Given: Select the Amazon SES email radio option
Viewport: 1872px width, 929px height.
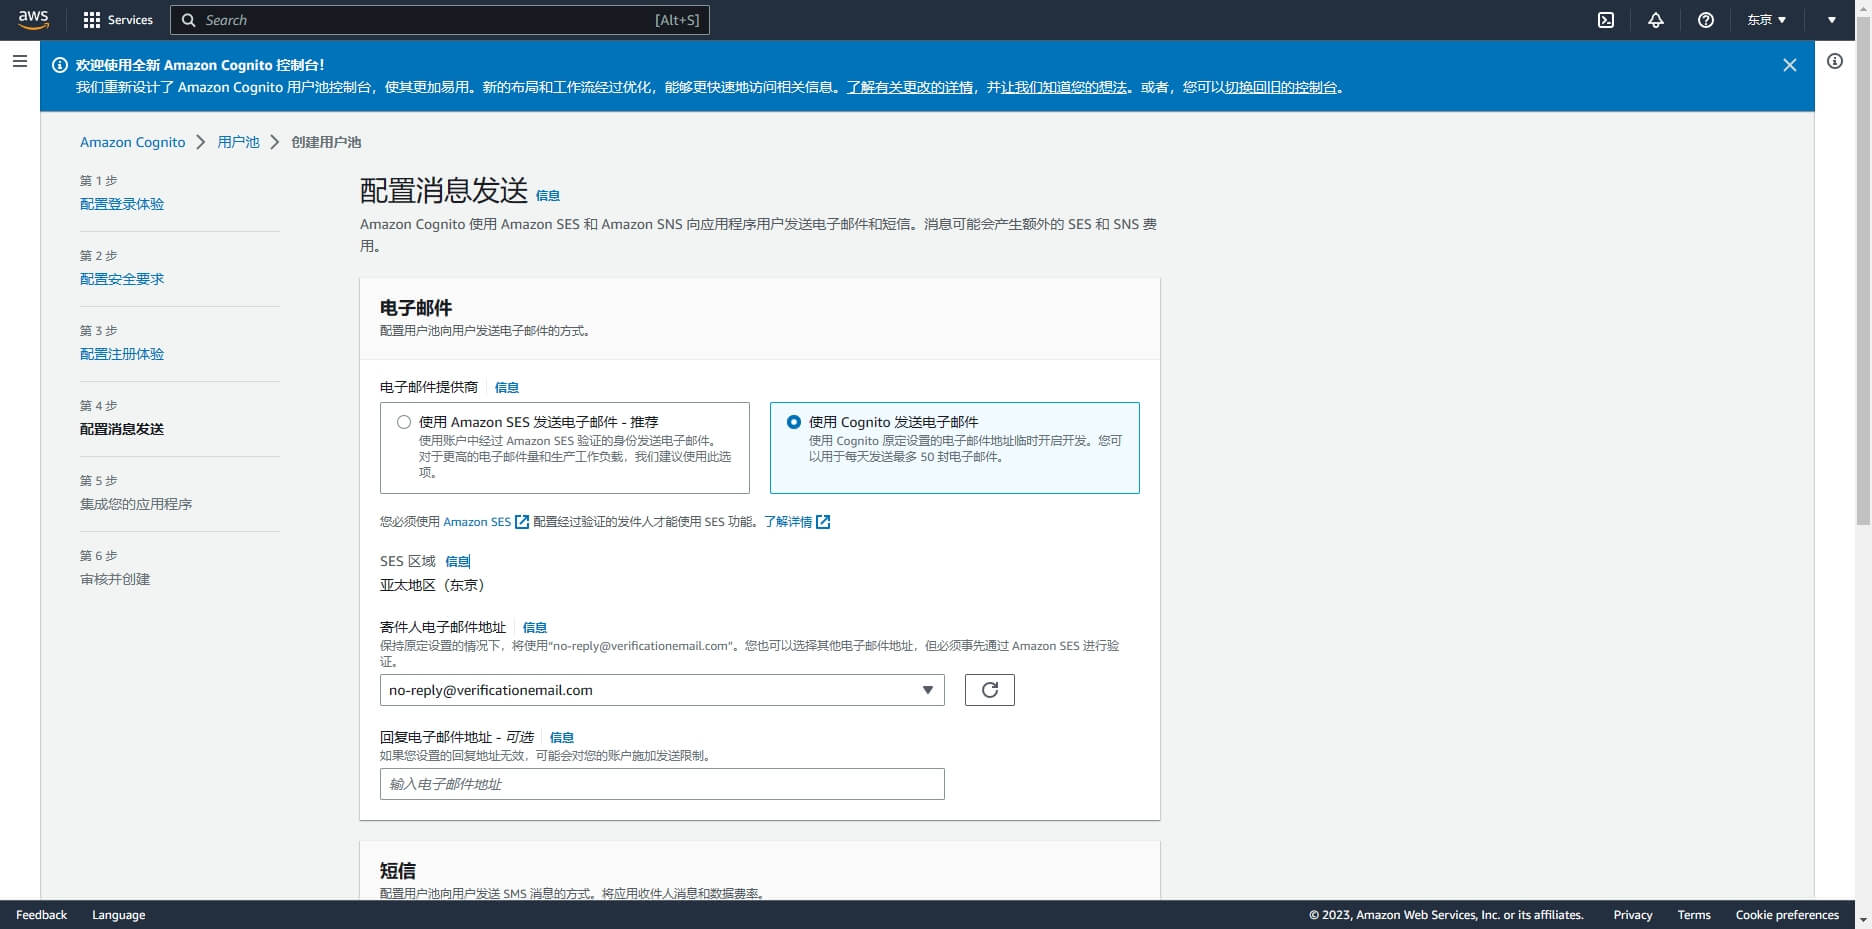Looking at the screenshot, I should [404, 422].
